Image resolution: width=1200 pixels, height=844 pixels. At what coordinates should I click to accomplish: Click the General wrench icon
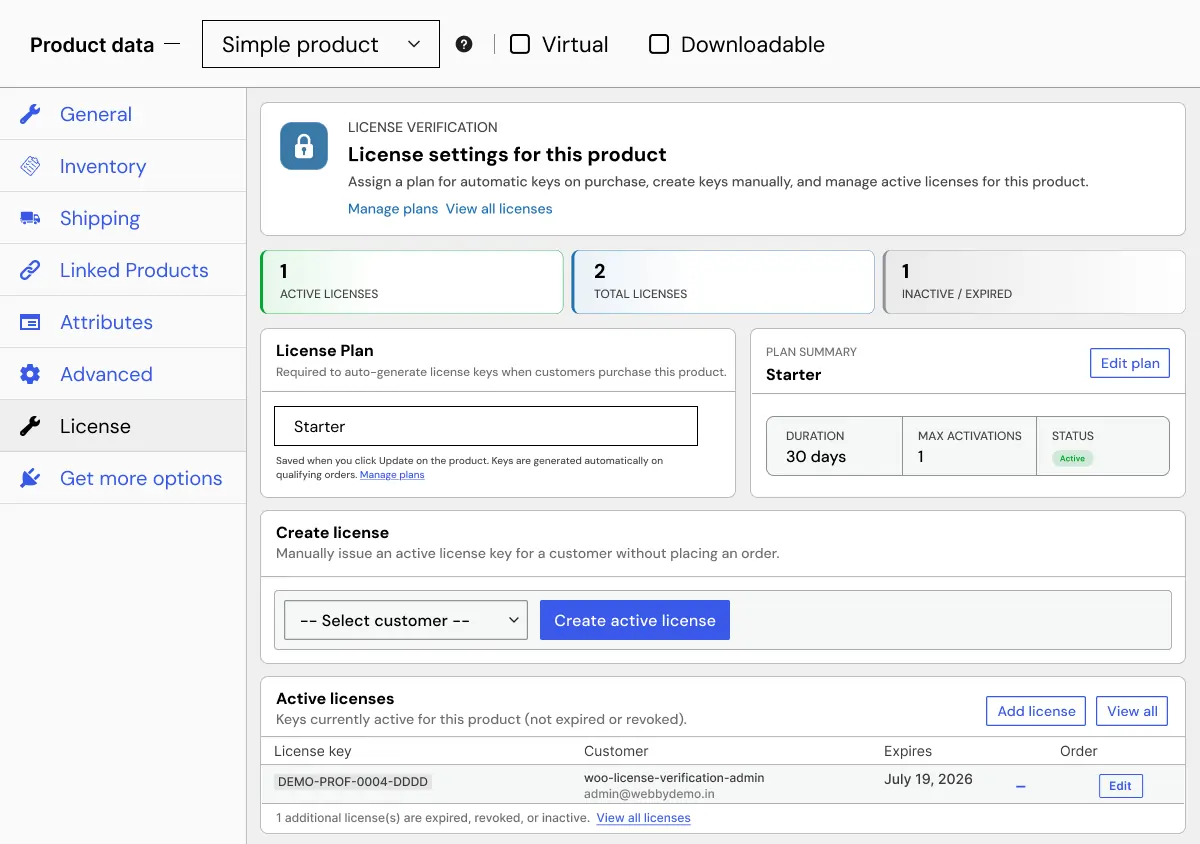[x=30, y=114]
